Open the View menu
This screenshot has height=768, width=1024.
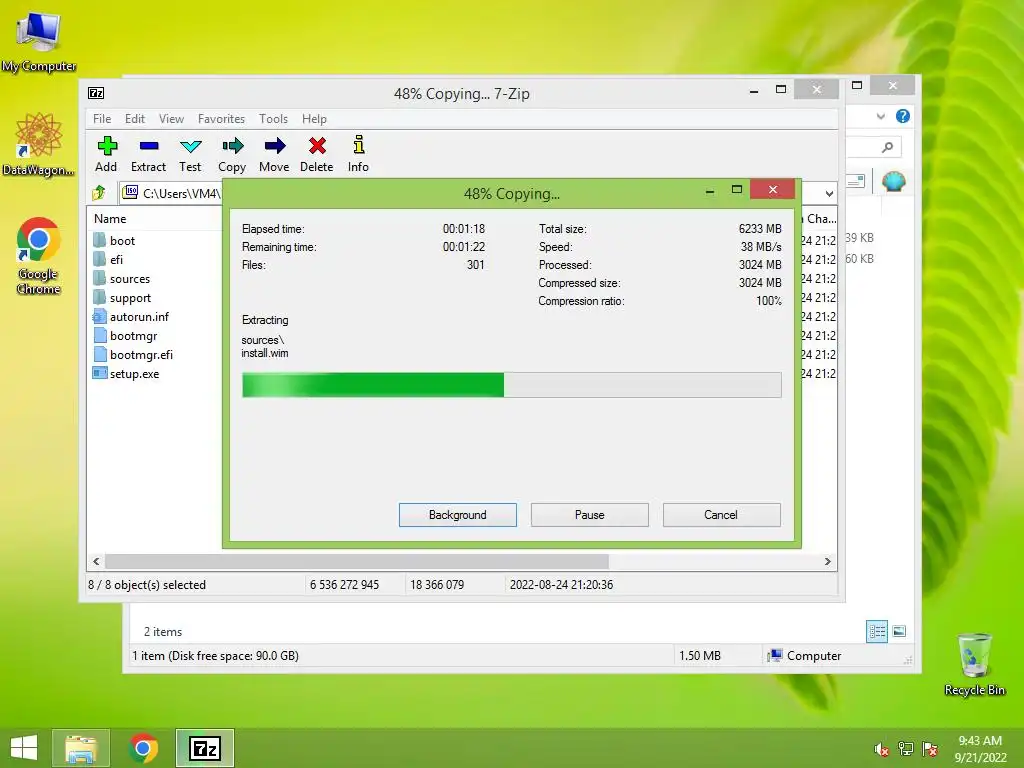(x=171, y=119)
